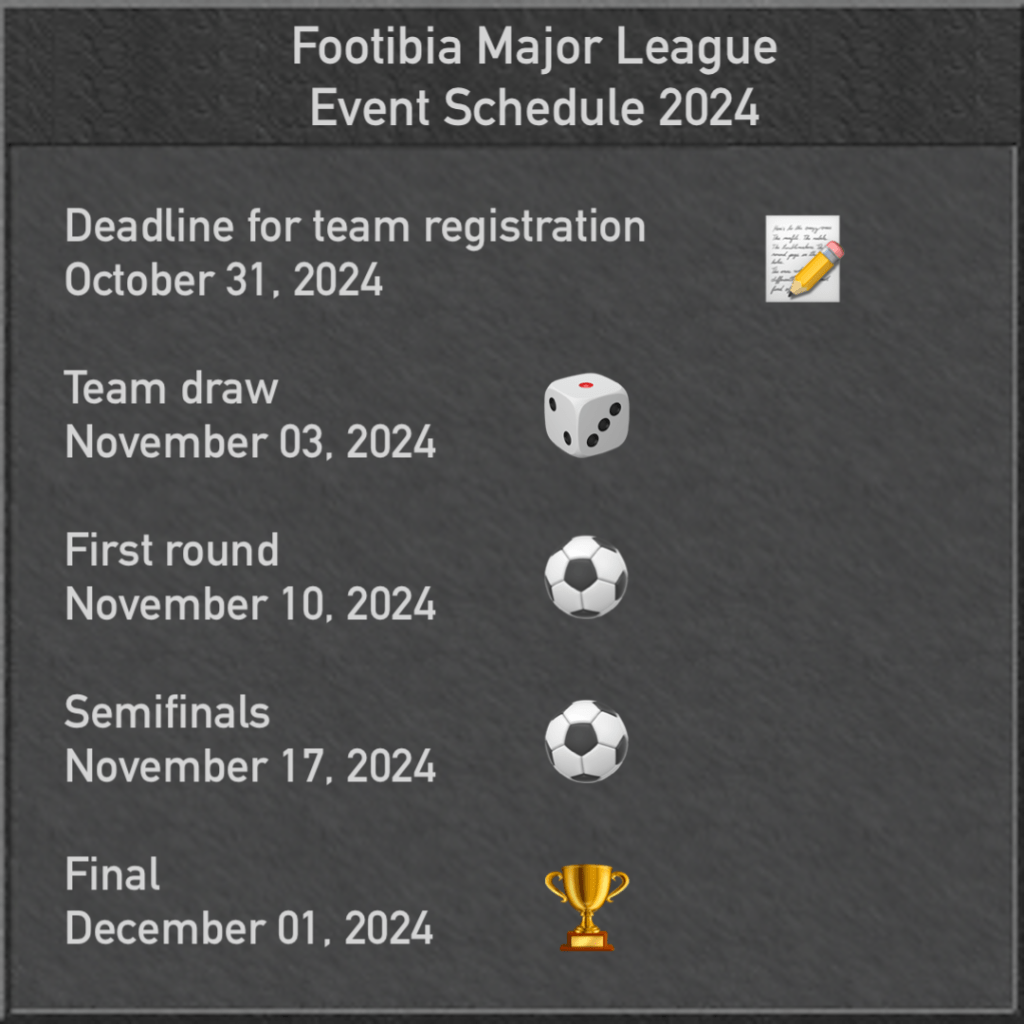Click the memo and pencil registration icon

[803, 258]
